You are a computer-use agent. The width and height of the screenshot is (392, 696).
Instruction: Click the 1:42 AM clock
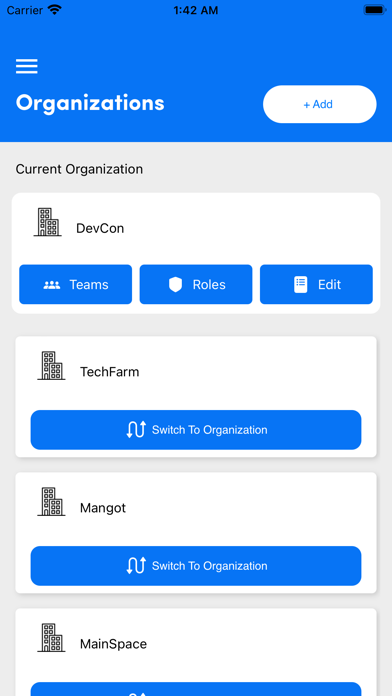(x=196, y=10)
